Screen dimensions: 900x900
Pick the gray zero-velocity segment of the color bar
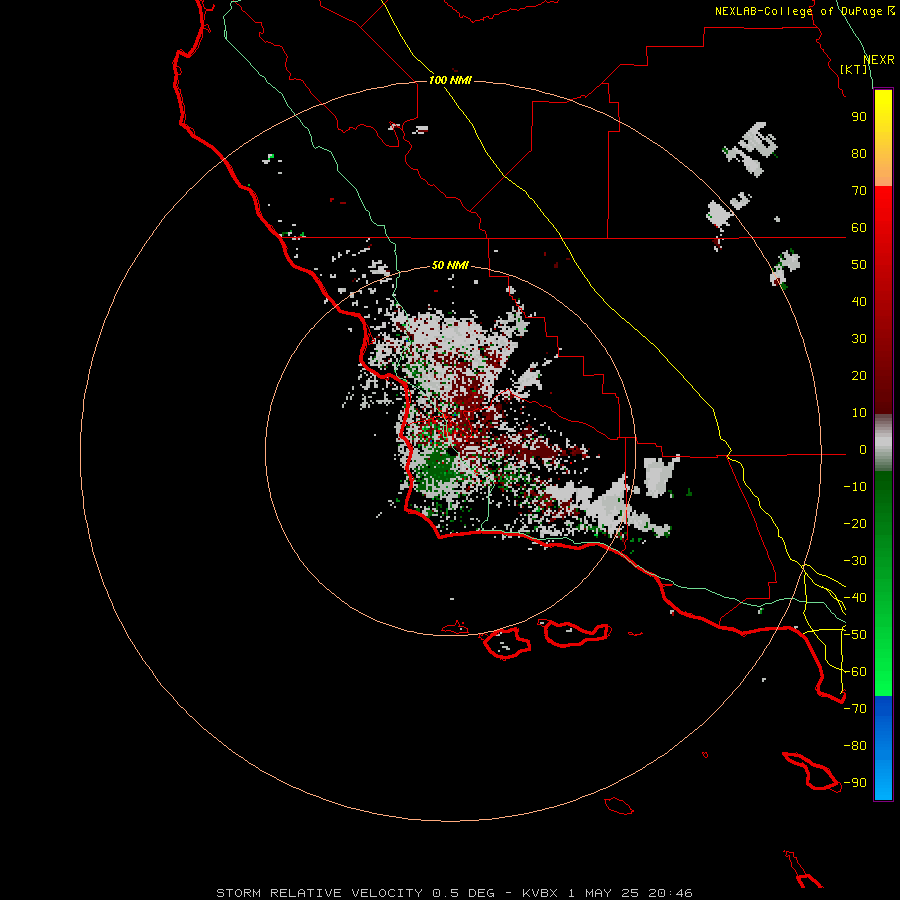coord(883,443)
